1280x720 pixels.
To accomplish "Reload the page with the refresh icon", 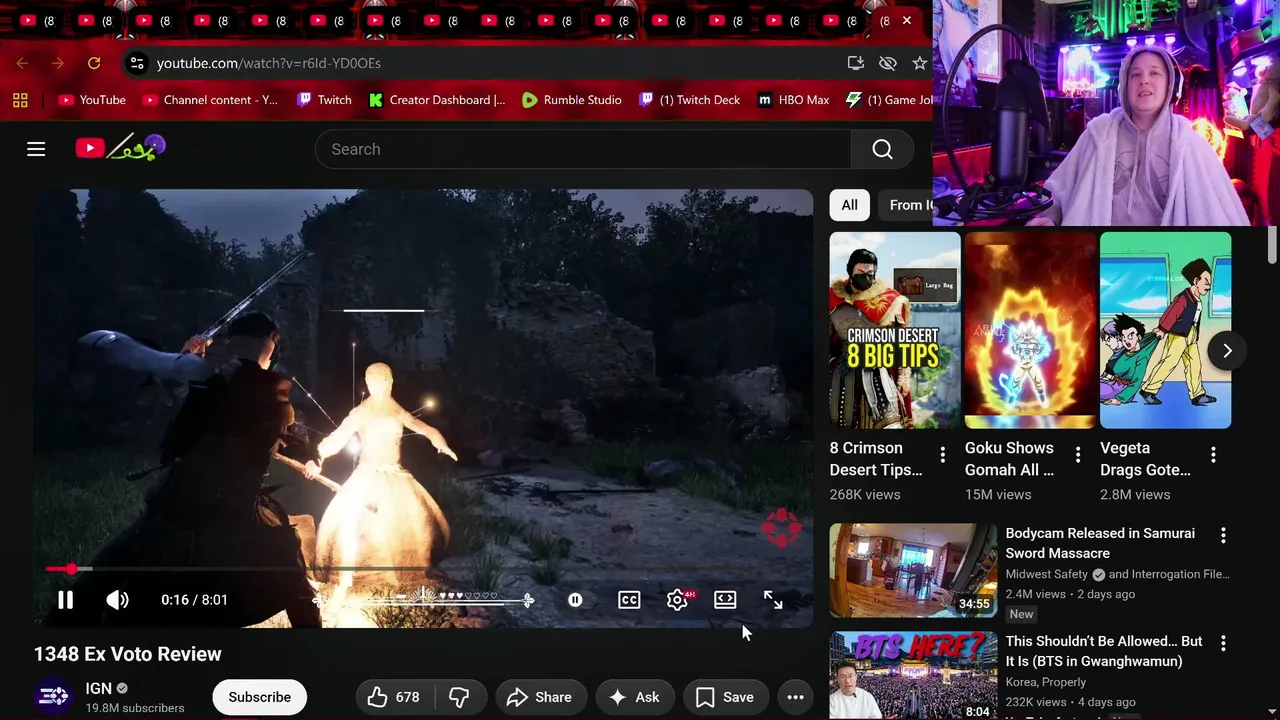I will point(94,63).
